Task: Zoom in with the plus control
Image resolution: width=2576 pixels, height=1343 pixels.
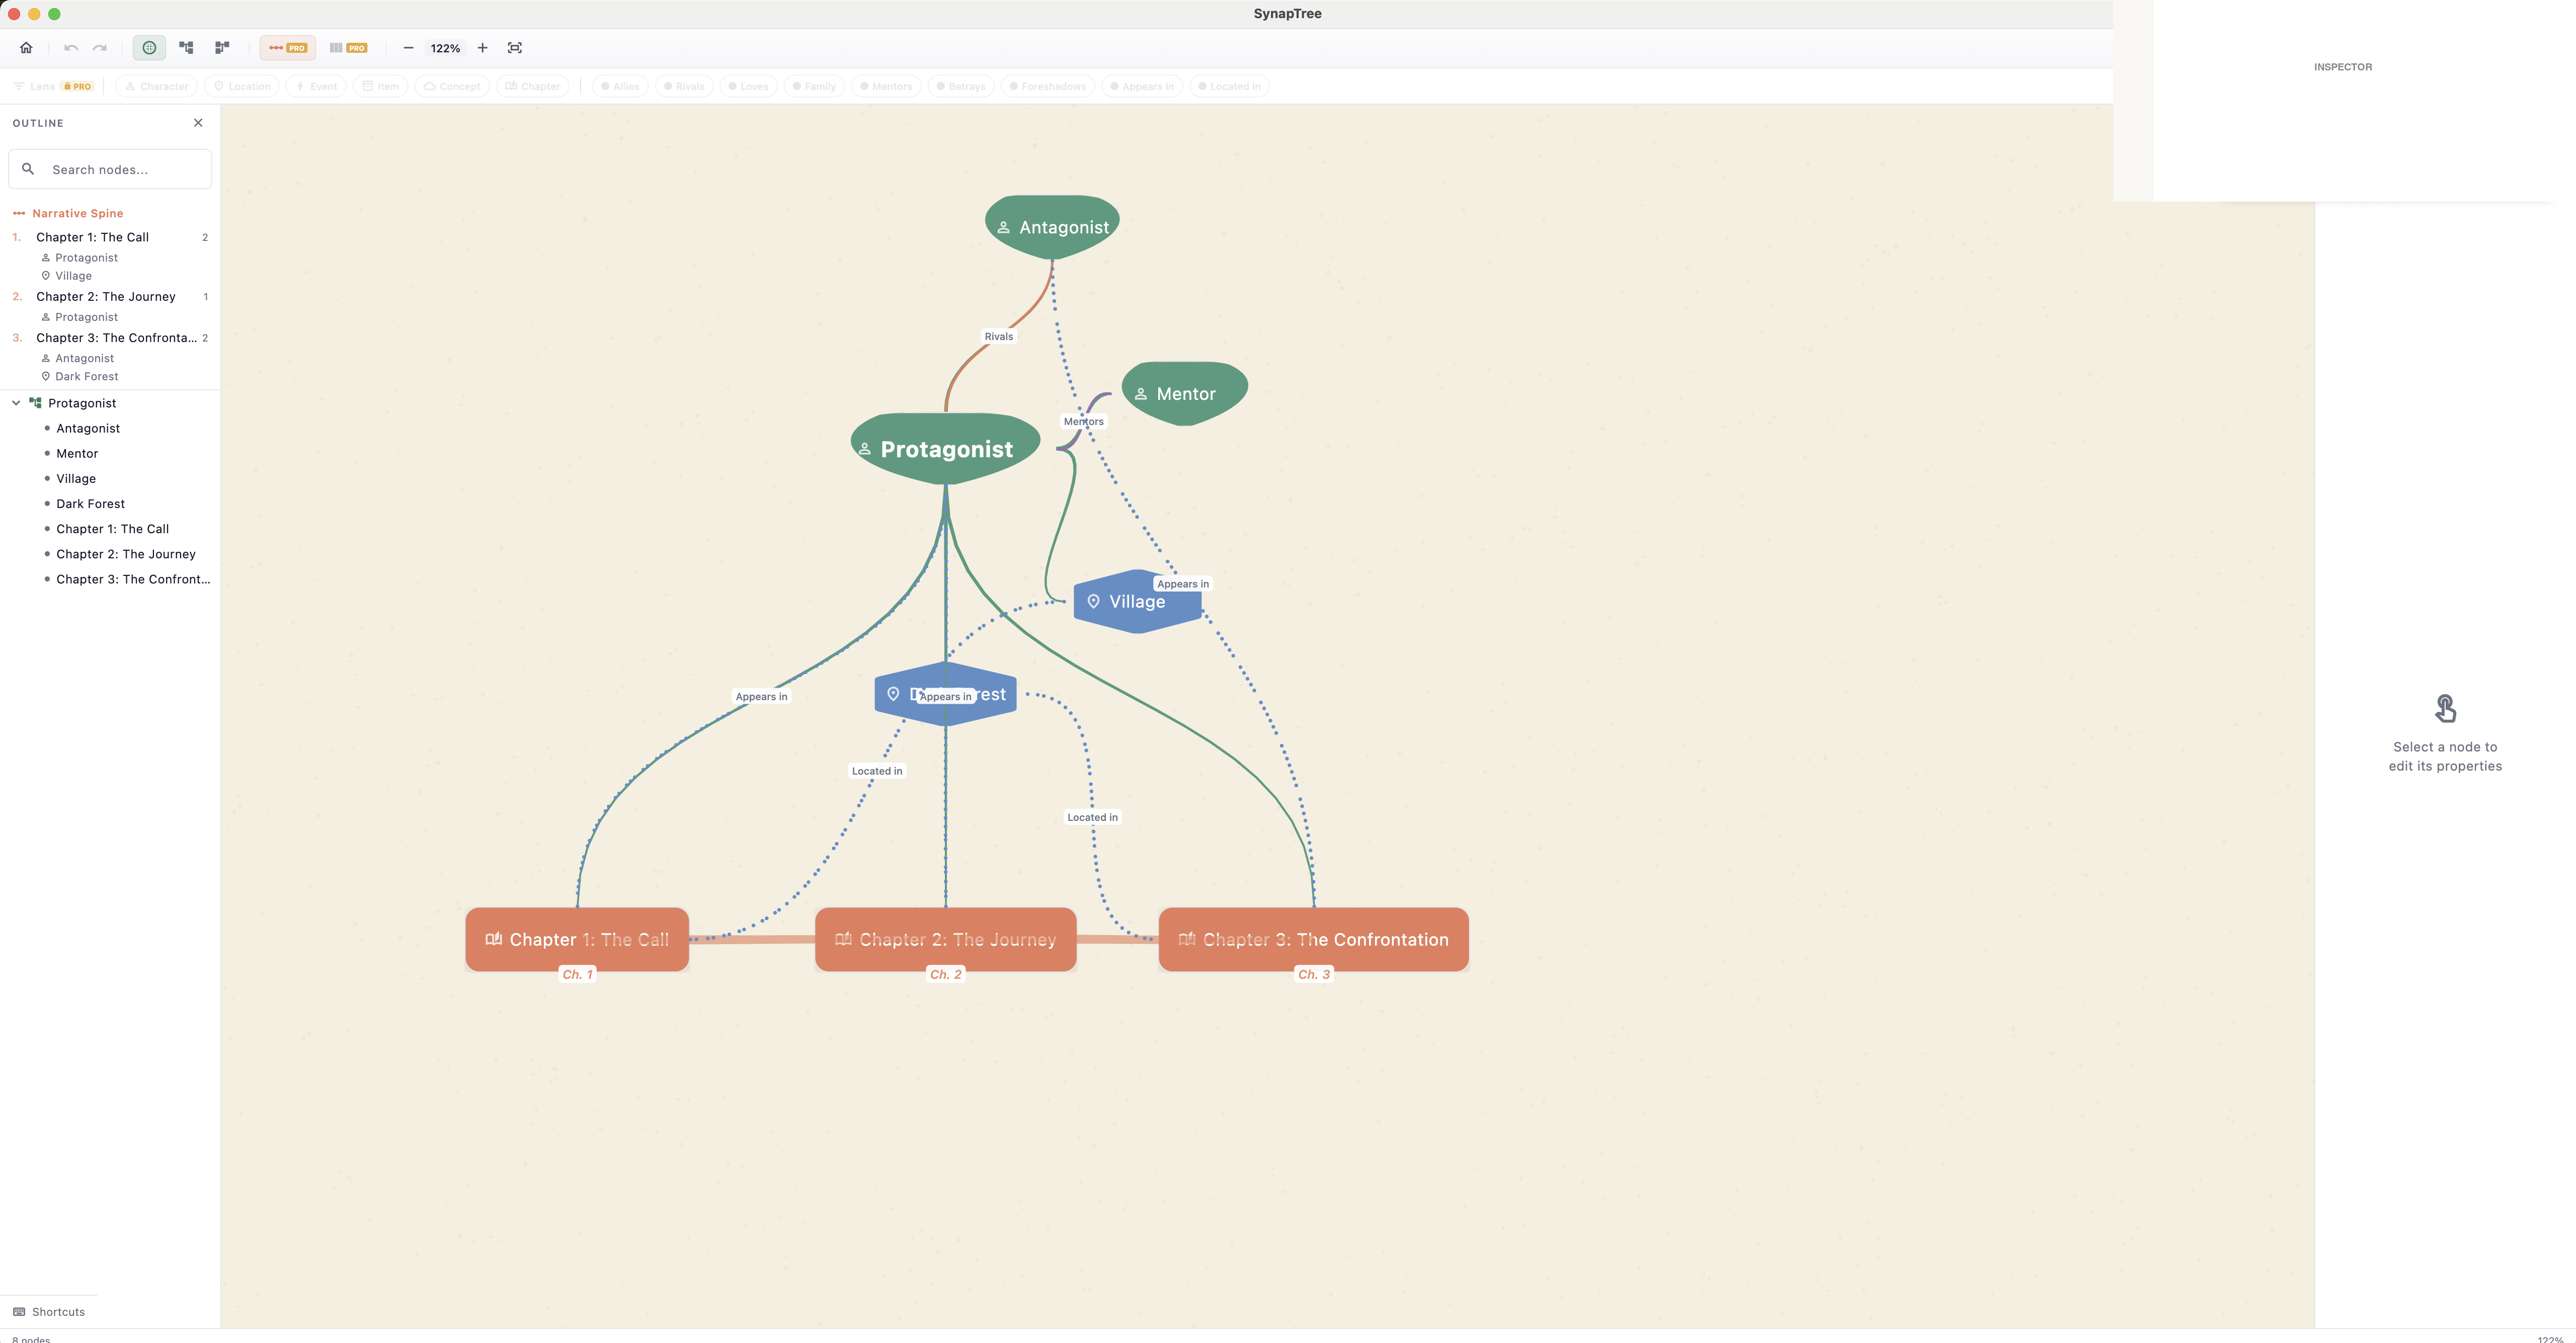Action: 482,47
